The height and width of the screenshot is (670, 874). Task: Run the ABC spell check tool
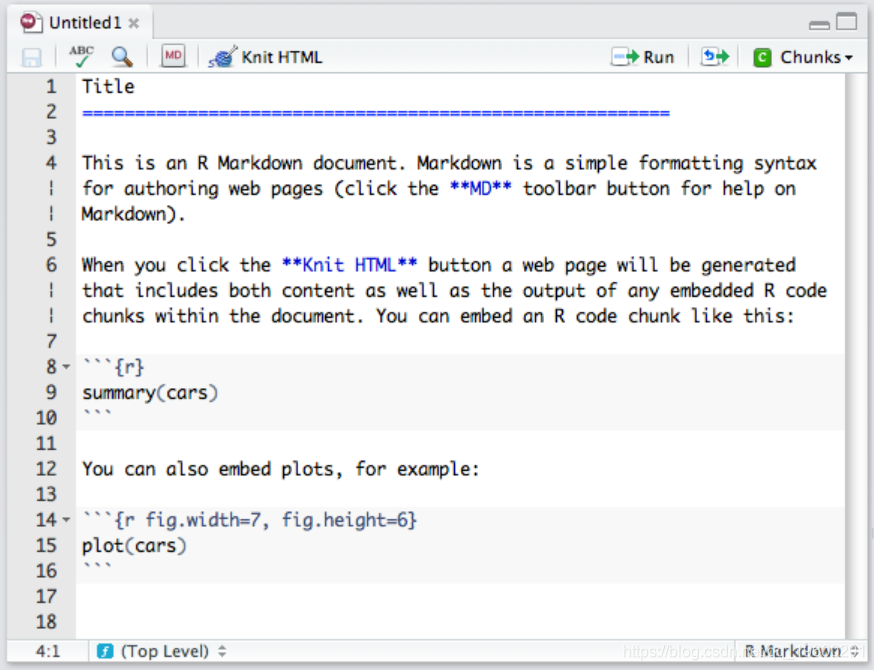pyautogui.click(x=81, y=56)
